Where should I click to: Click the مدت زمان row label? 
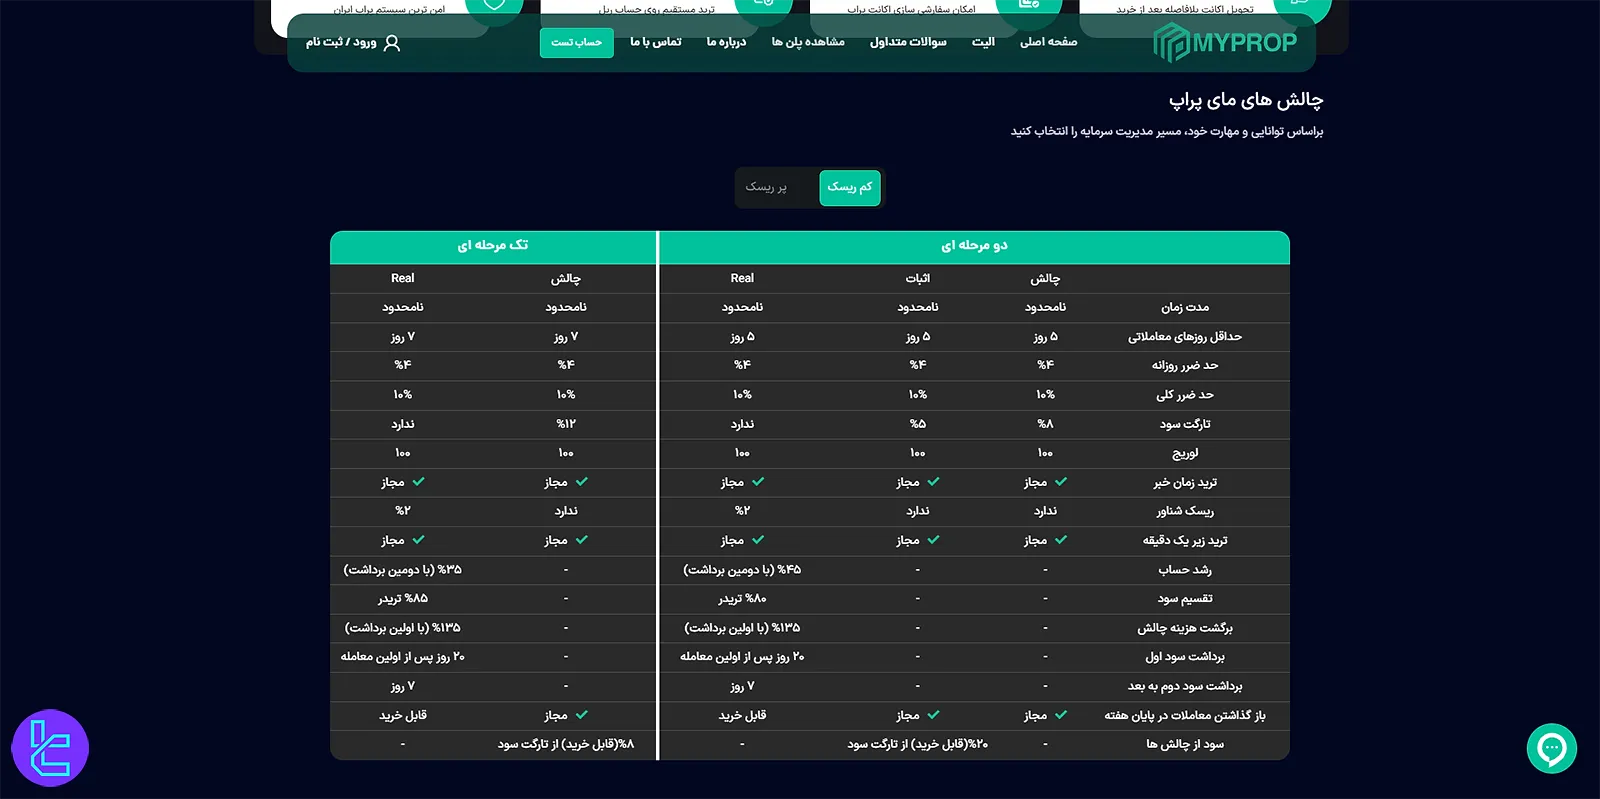pyautogui.click(x=1185, y=307)
